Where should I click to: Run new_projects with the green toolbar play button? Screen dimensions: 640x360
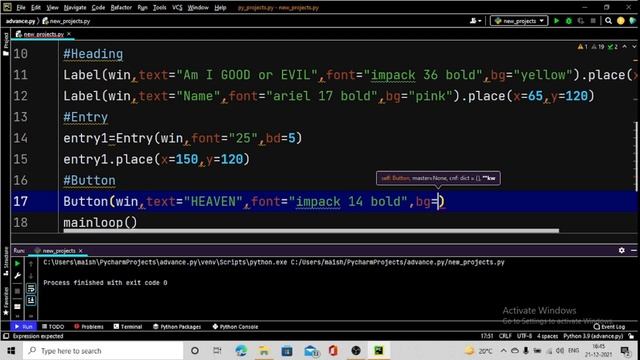(x=556, y=21)
